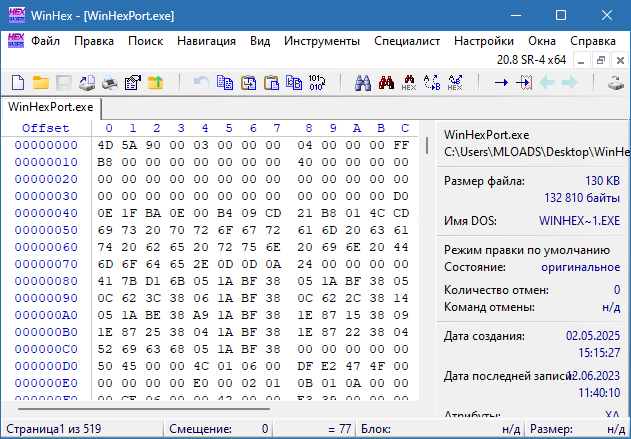Restore the inner document window
The width and height of the screenshot is (631, 439).
[601, 61]
